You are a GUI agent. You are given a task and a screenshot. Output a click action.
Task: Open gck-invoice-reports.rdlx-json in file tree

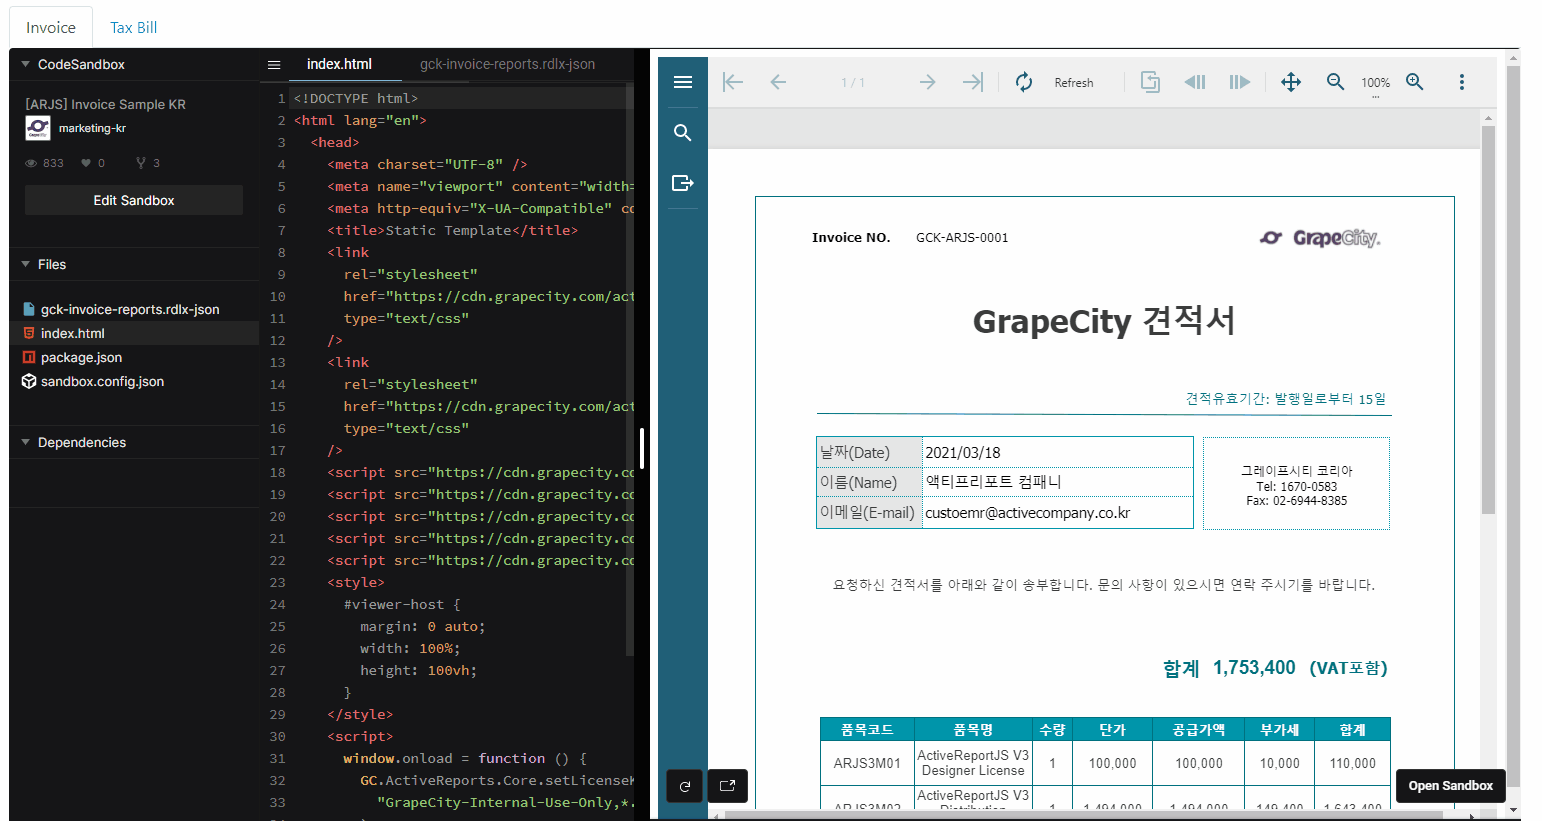coord(130,309)
